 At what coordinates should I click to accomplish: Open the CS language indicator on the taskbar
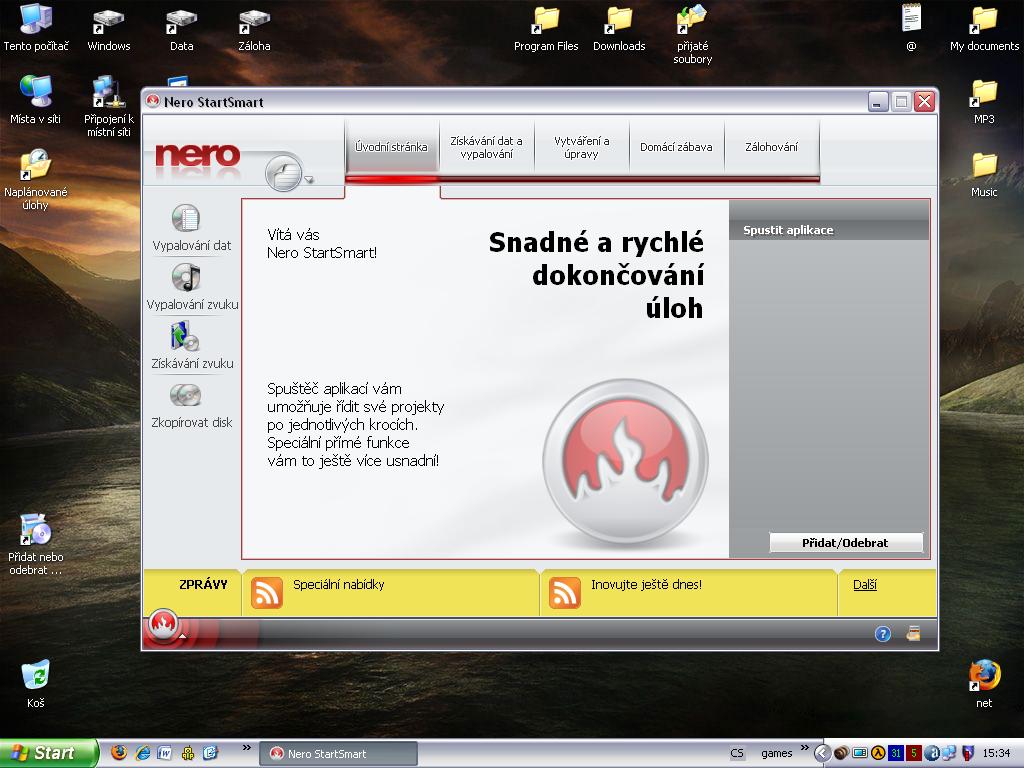737,754
